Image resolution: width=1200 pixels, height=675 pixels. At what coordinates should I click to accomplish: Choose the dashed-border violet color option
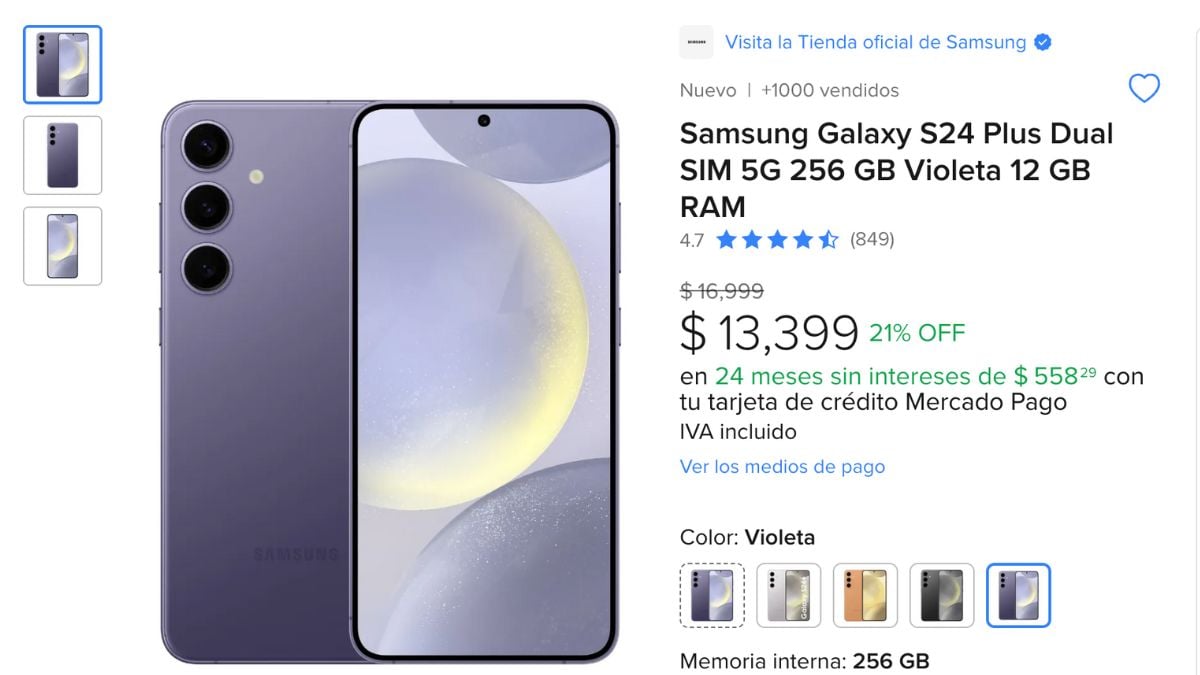coord(712,595)
